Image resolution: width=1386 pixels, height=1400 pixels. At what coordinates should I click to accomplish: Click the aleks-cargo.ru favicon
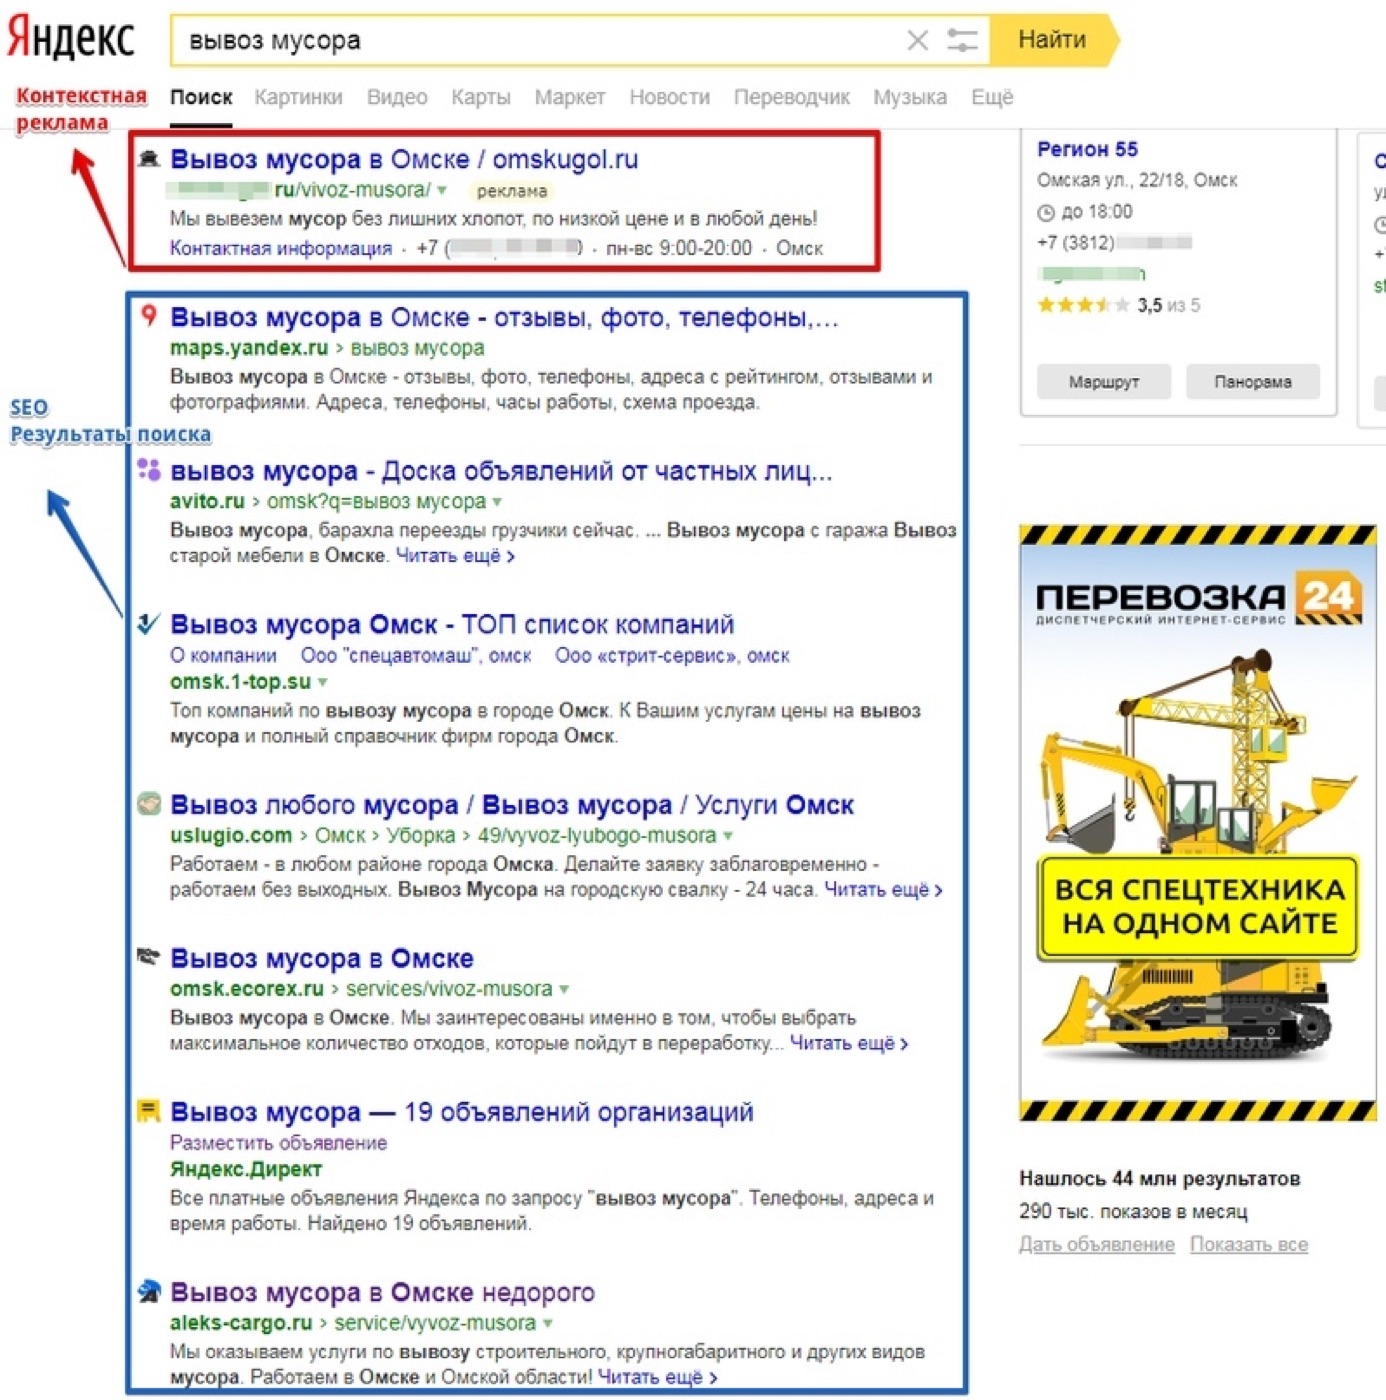[x=149, y=1291]
